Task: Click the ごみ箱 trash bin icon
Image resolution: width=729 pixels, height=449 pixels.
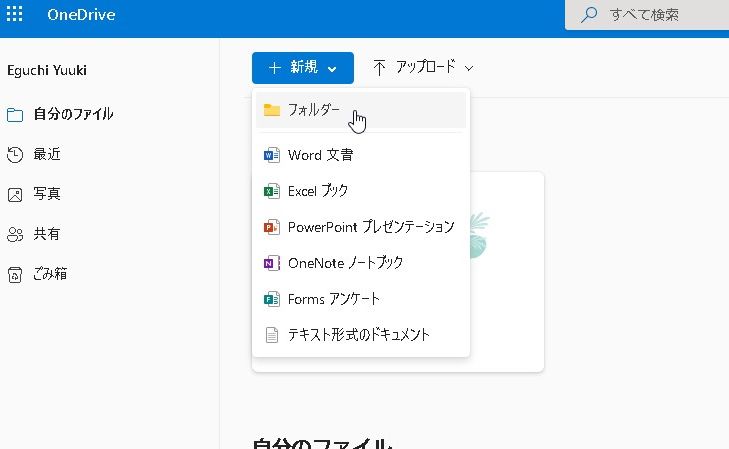Action: click(15, 275)
